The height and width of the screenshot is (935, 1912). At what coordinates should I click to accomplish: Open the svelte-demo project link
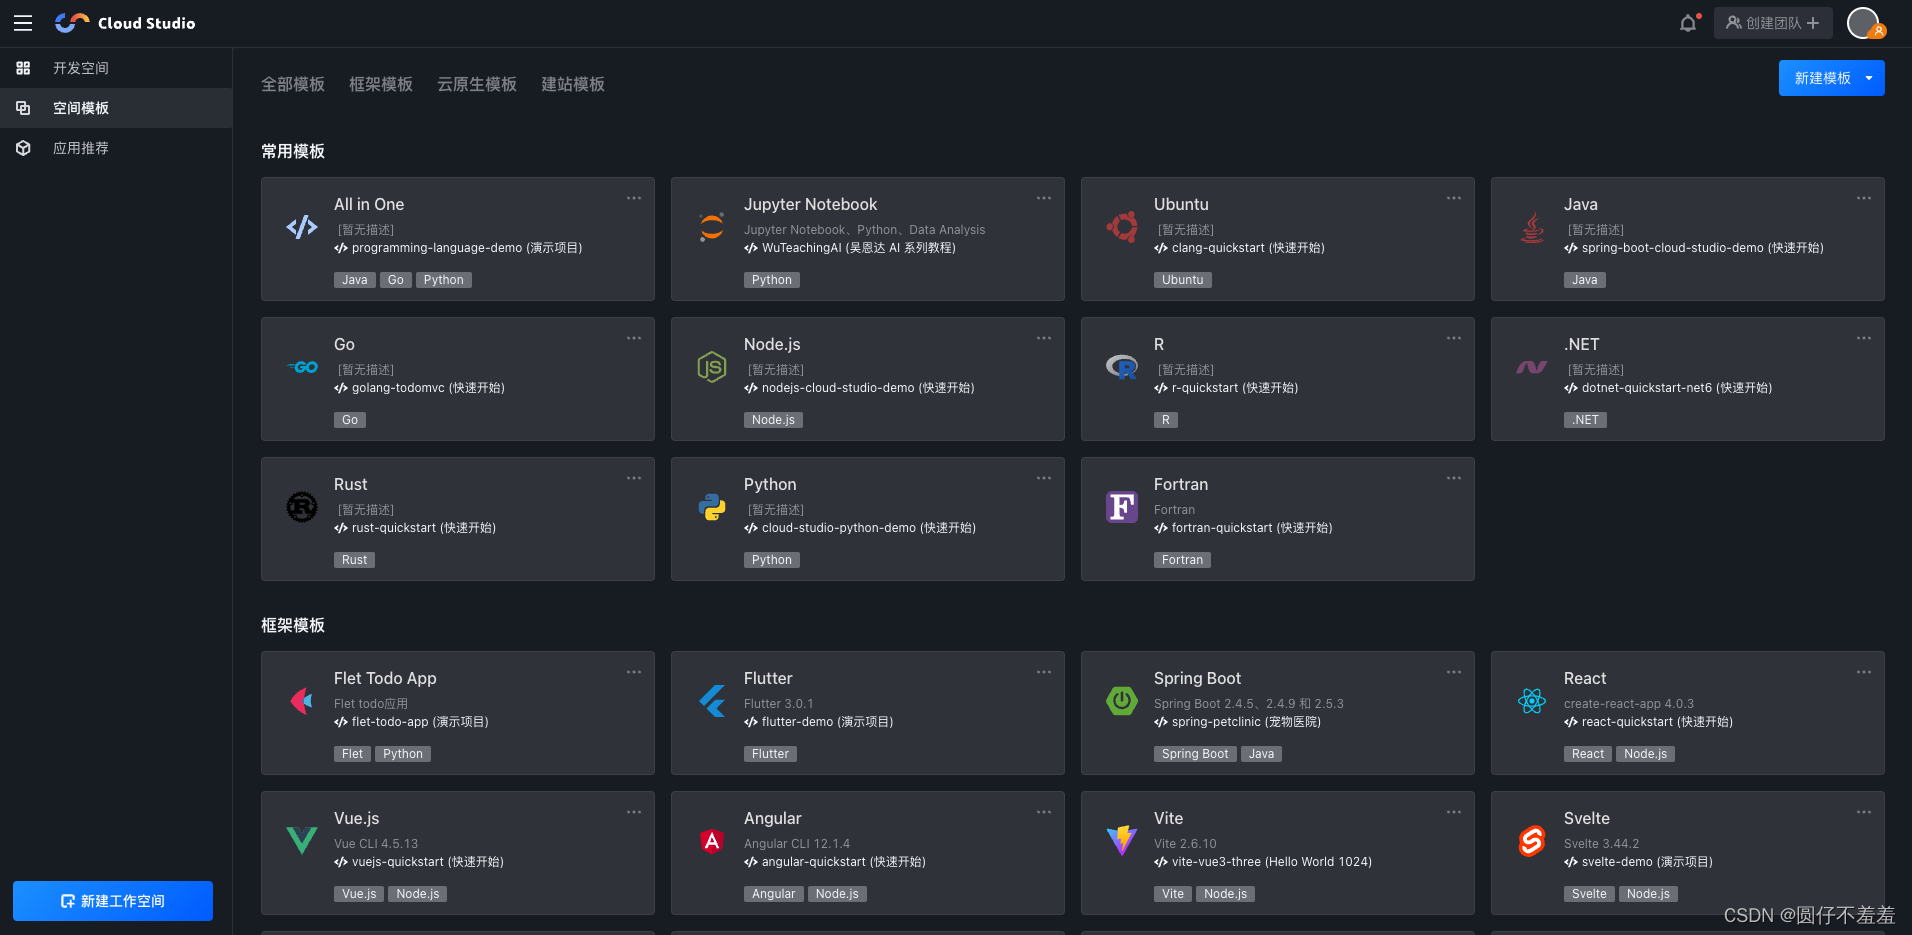(x=1638, y=862)
